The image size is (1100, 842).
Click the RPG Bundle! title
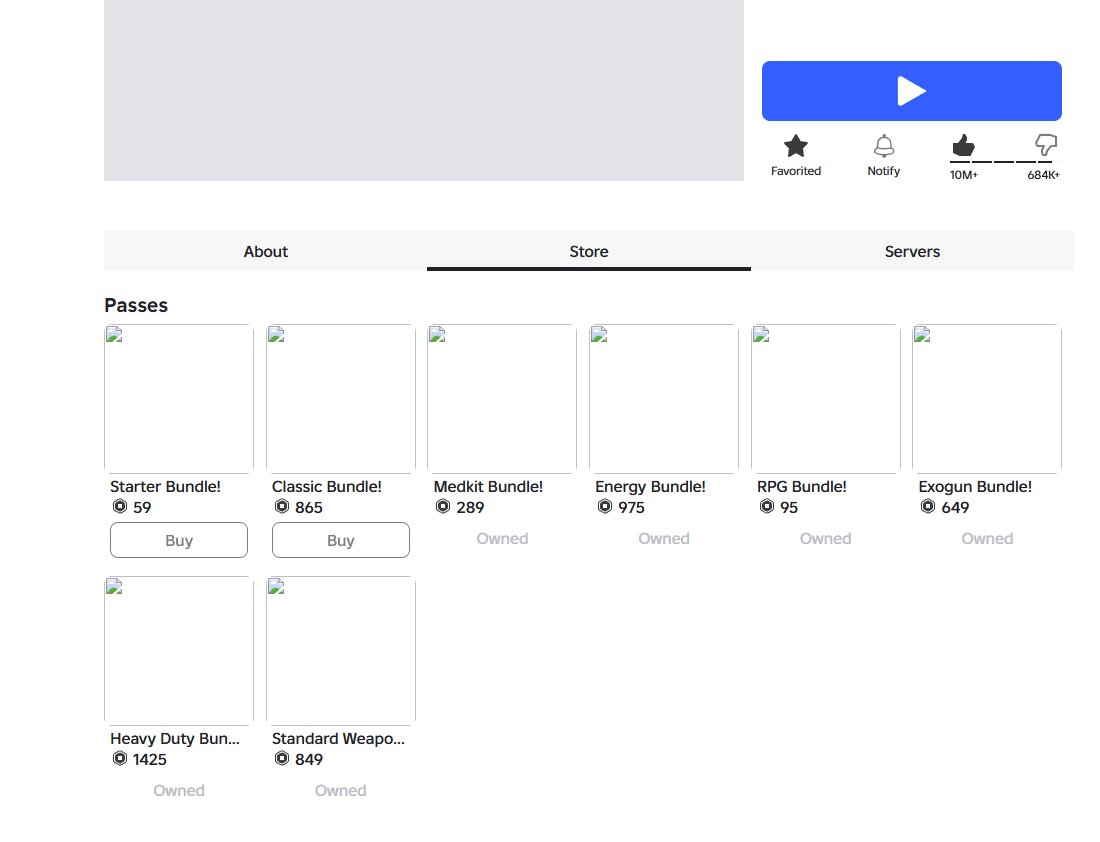[x=802, y=487]
